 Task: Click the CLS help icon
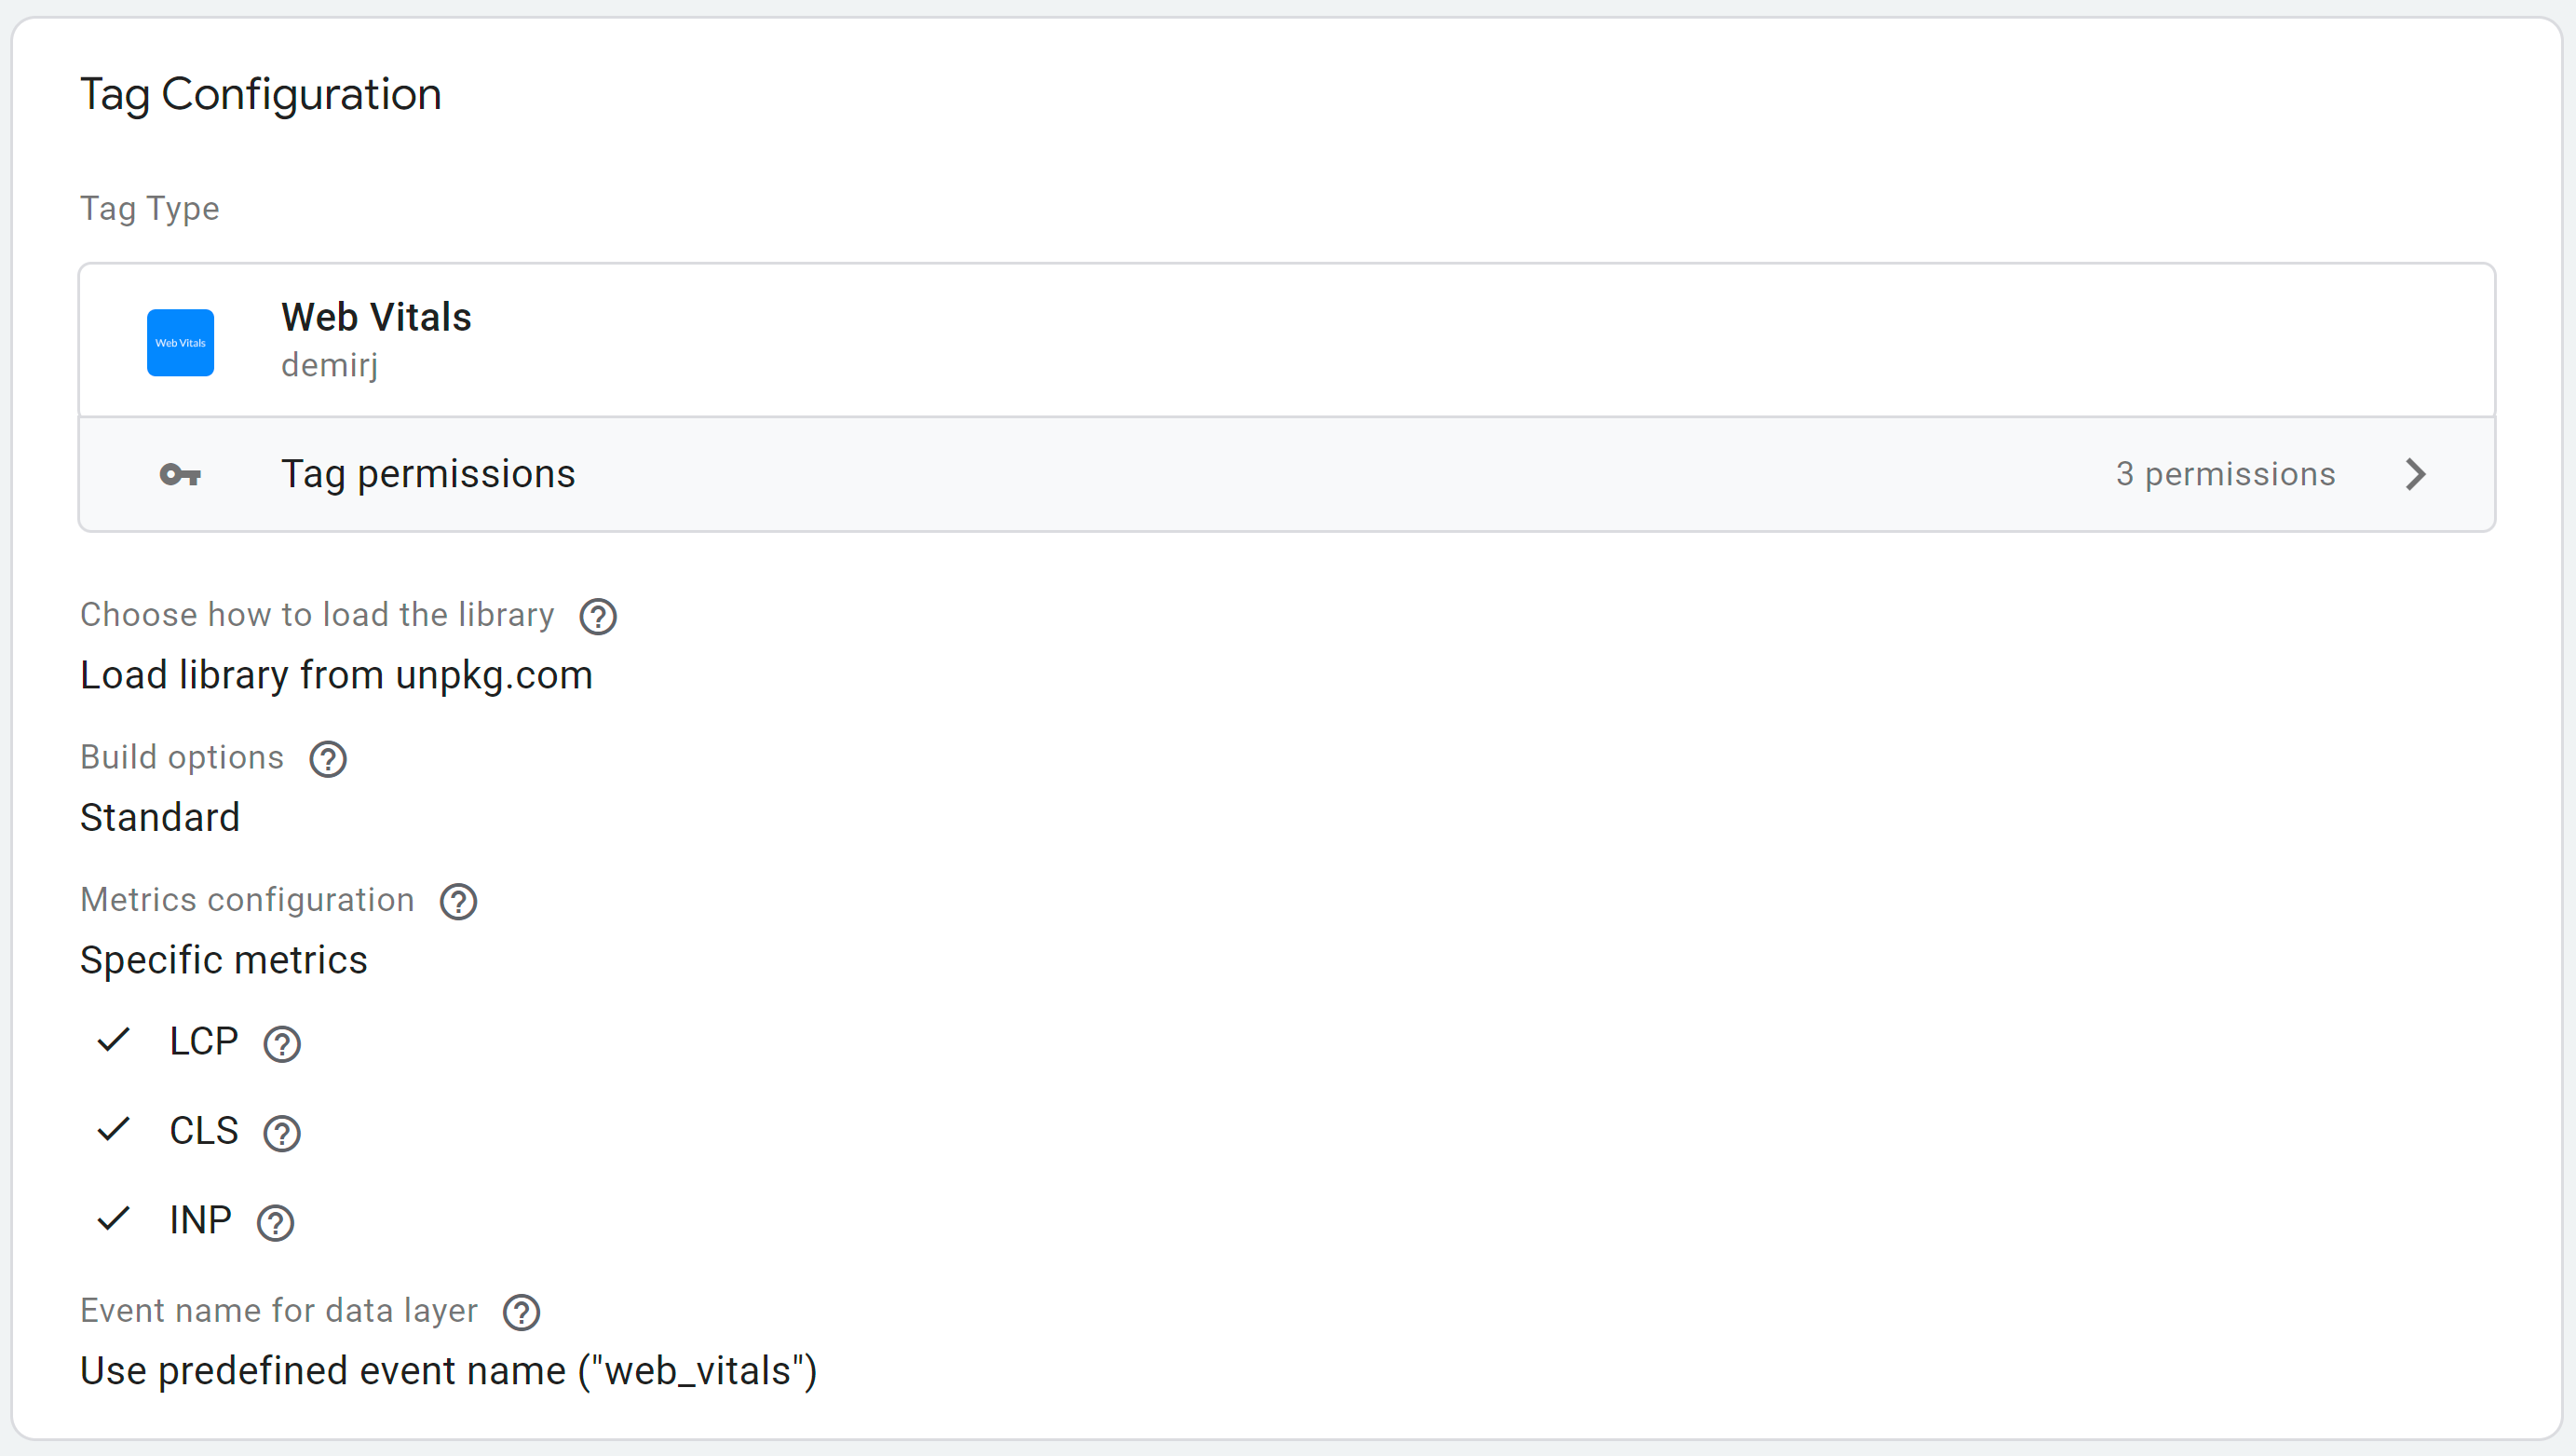pyautogui.click(x=281, y=1131)
